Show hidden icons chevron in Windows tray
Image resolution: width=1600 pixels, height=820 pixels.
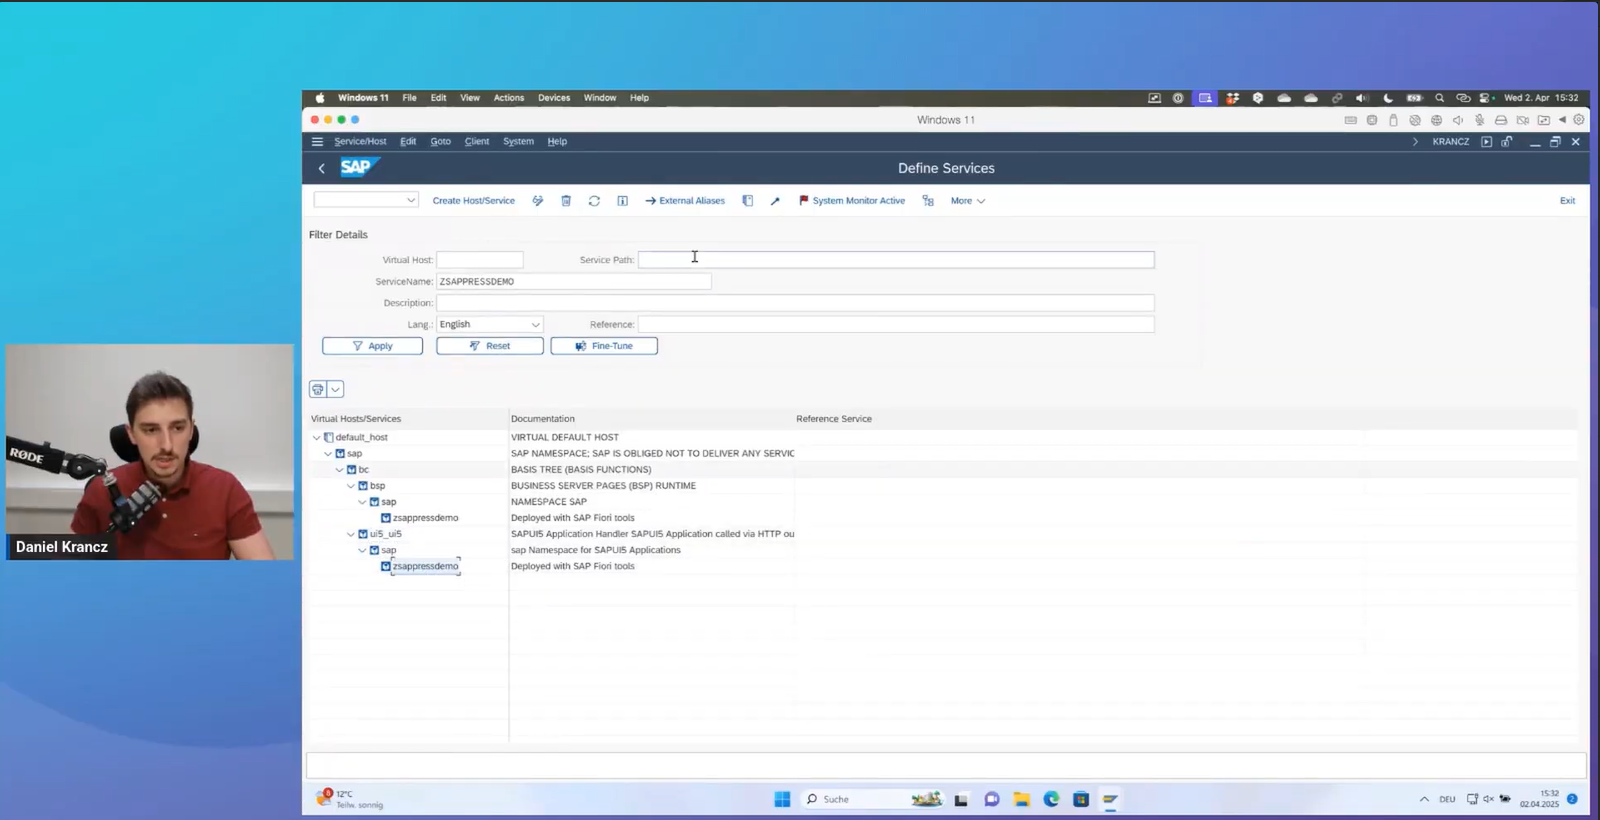pyautogui.click(x=1424, y=799)
